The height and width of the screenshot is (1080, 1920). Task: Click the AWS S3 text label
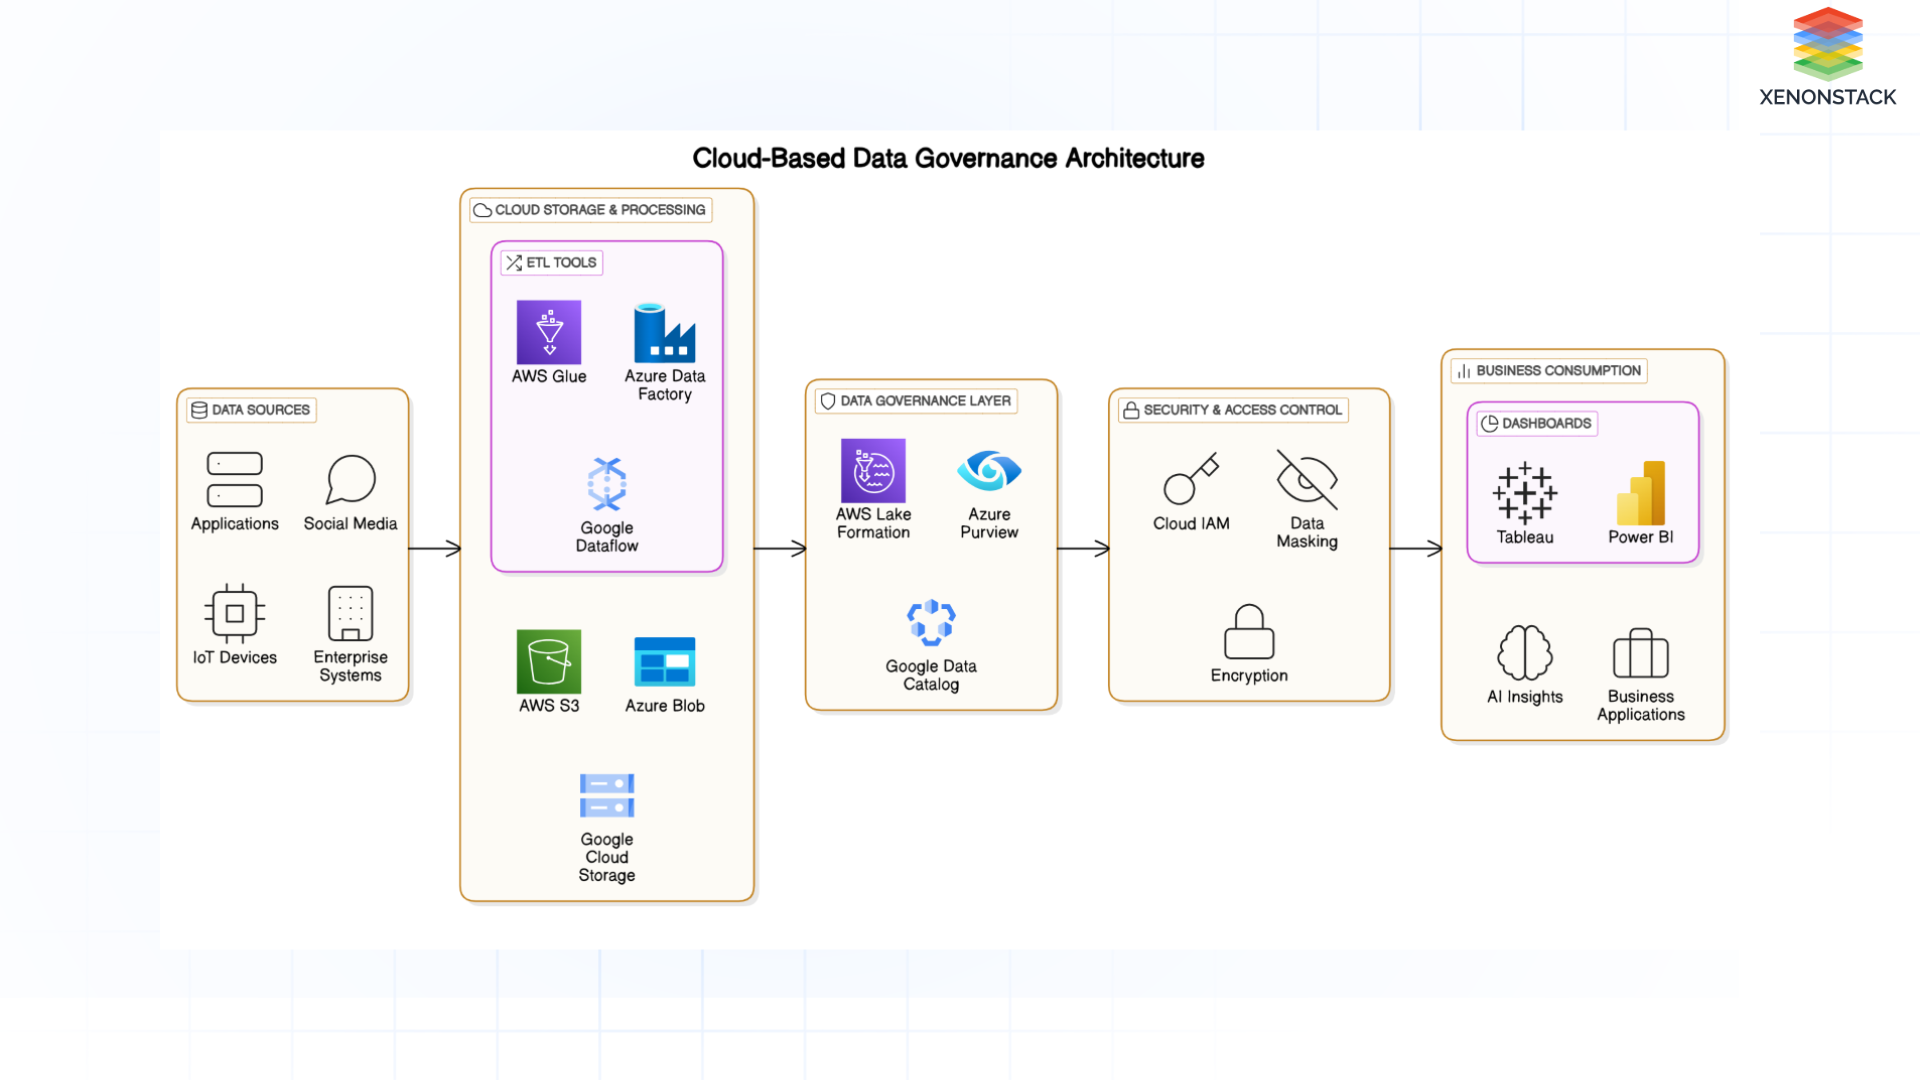548,705
